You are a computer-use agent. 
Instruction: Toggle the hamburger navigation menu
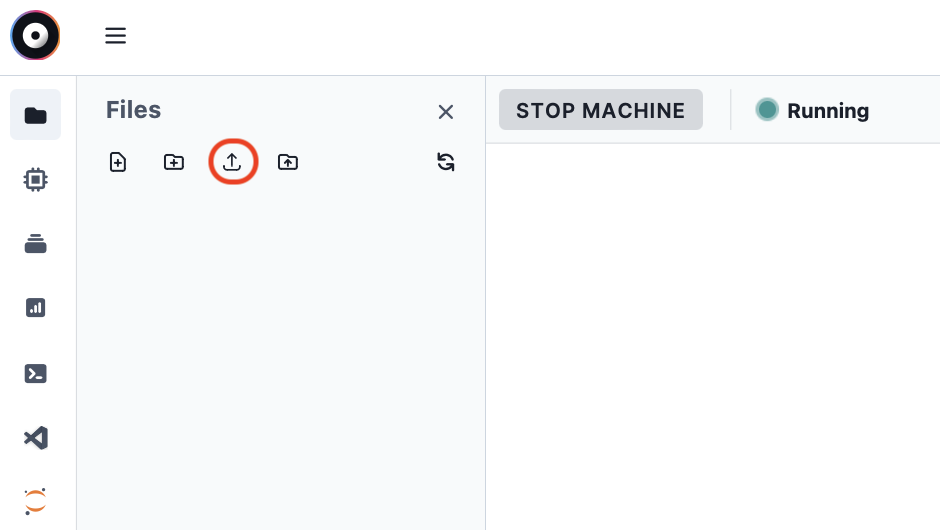(x=116, y=36)
